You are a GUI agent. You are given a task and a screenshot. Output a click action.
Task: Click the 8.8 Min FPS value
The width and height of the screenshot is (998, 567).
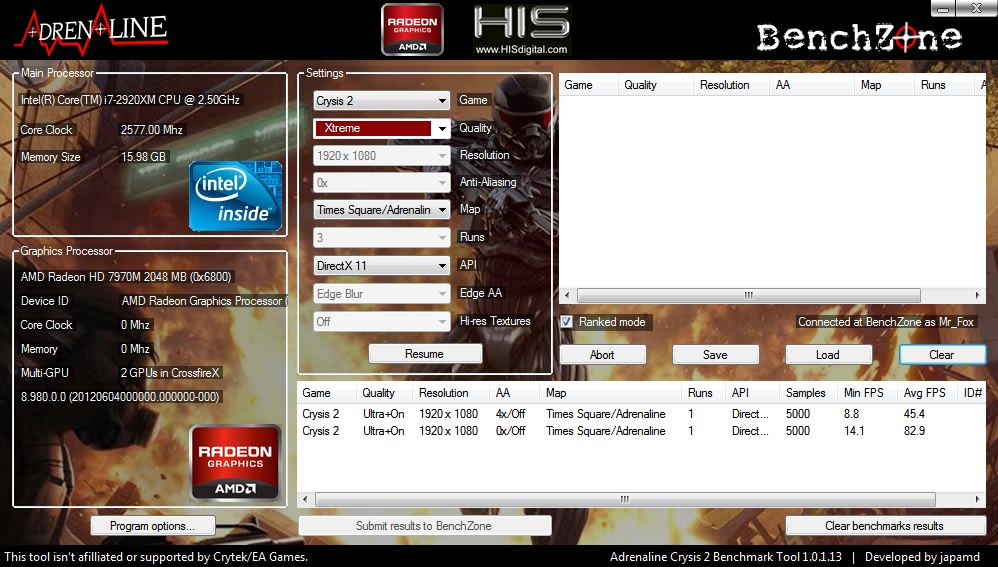tap(852, 414)
